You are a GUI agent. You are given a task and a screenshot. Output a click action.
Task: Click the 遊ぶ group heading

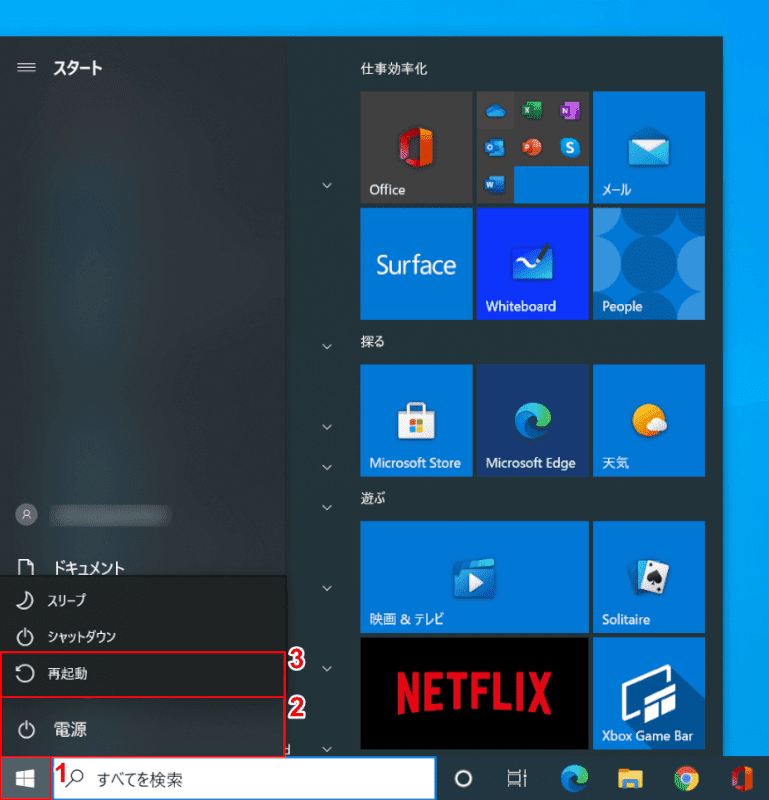(373, 498)
